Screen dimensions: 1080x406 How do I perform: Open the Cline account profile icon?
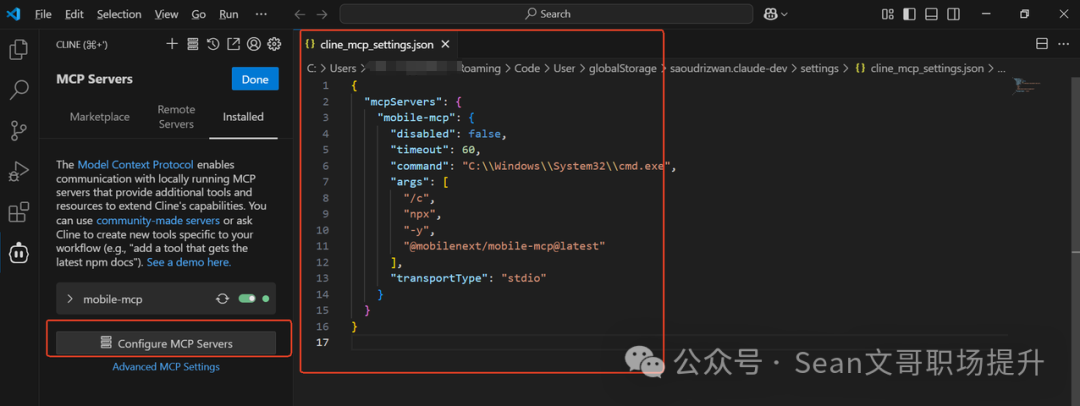(253, 44)
